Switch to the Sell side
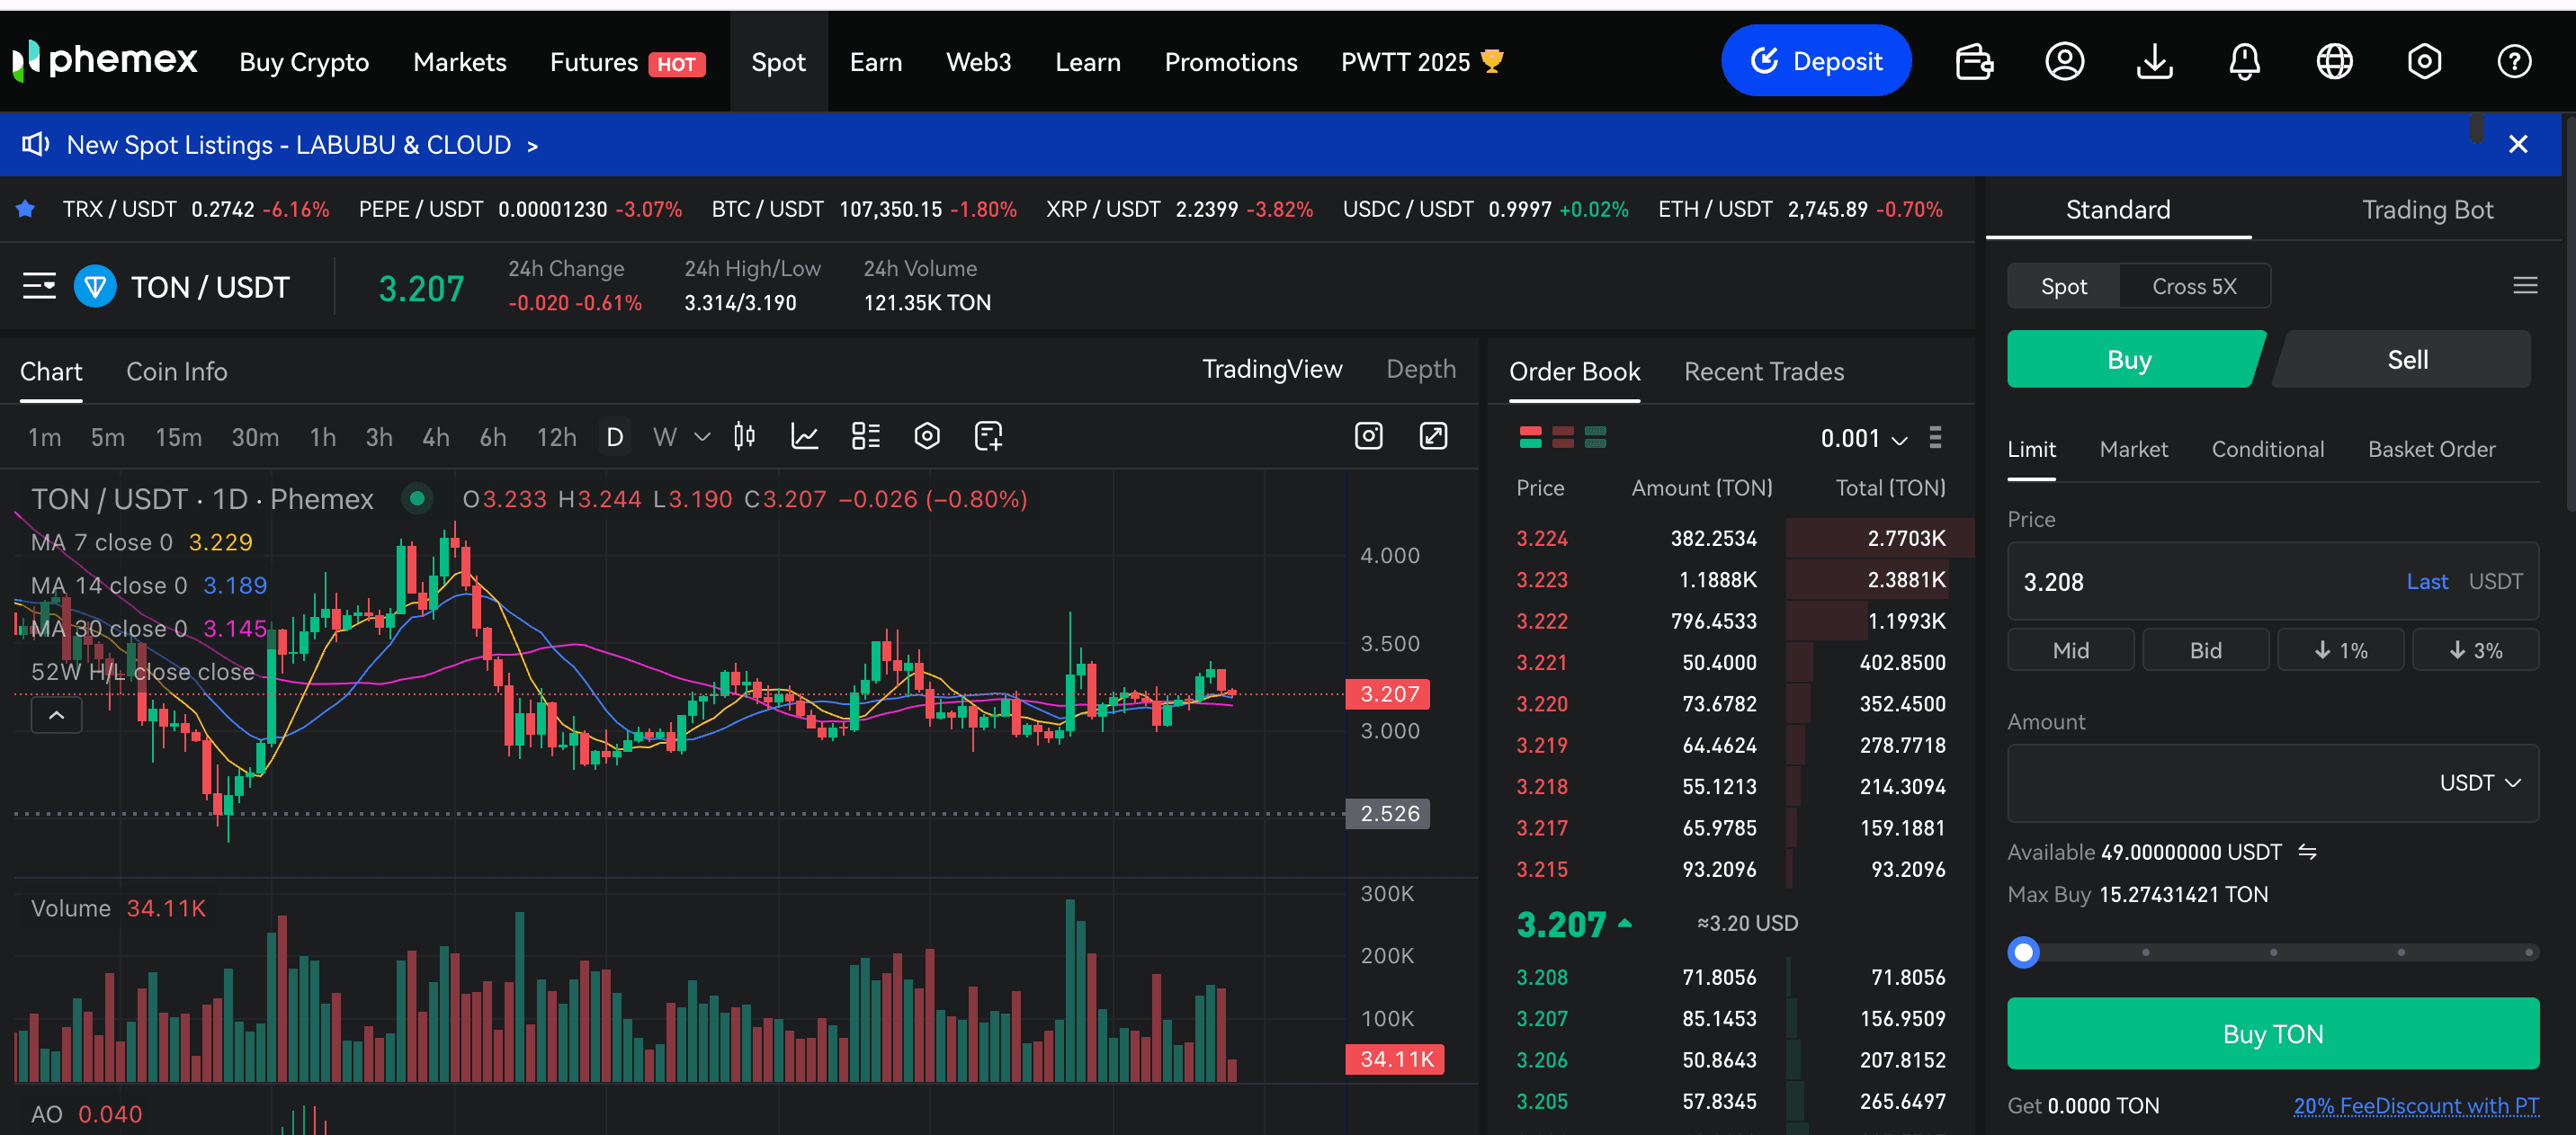The height and width of the screenshot is (1135, 2576). (2405, 360)
